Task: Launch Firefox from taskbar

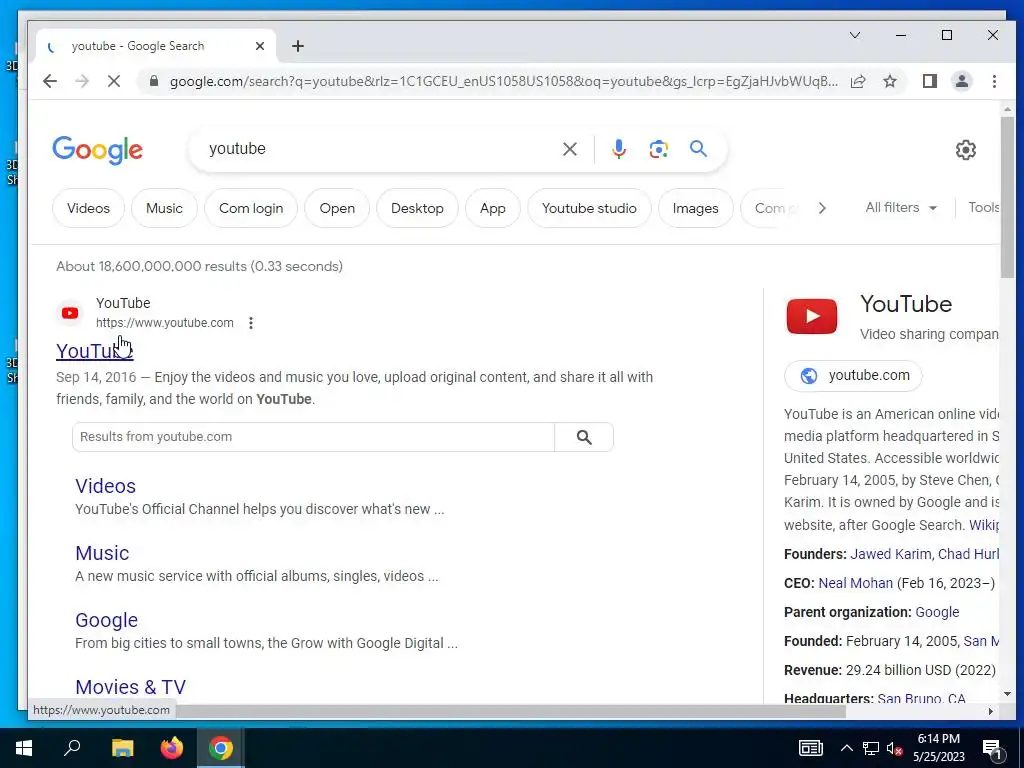Action: tap(172, 748)
